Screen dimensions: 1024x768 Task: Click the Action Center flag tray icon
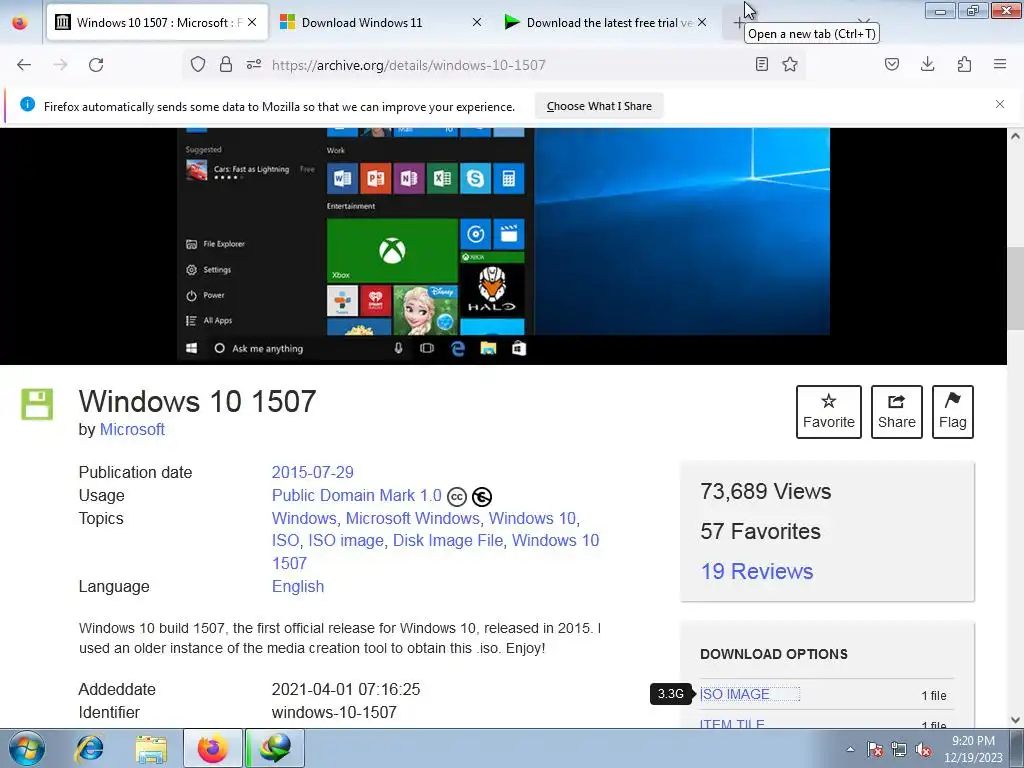[875, 749]
